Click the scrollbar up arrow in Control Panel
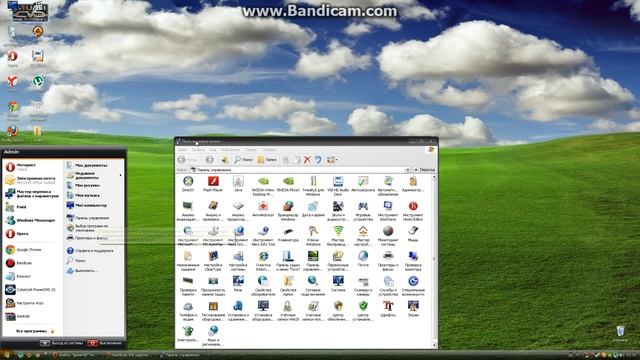This screenshot has height=360, width=640. tap(434, 177)
